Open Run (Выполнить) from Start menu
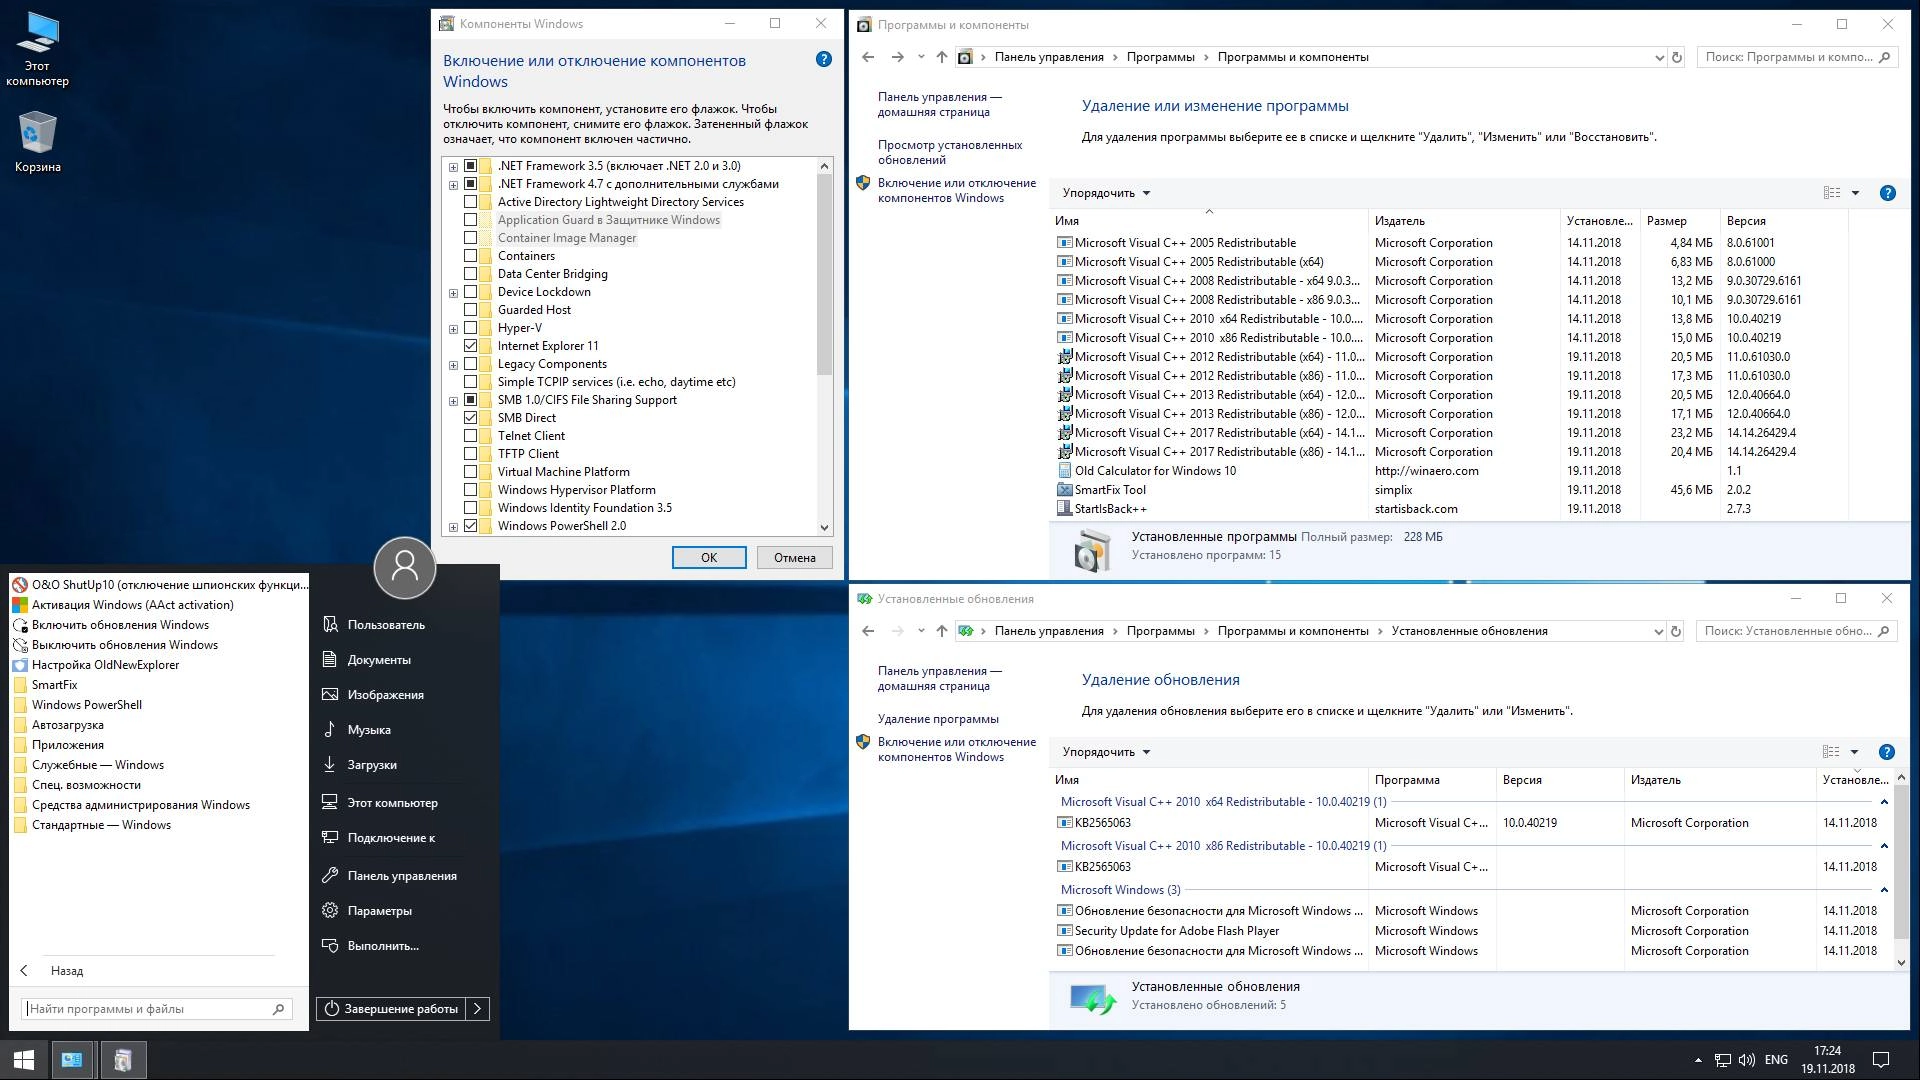 383,946
